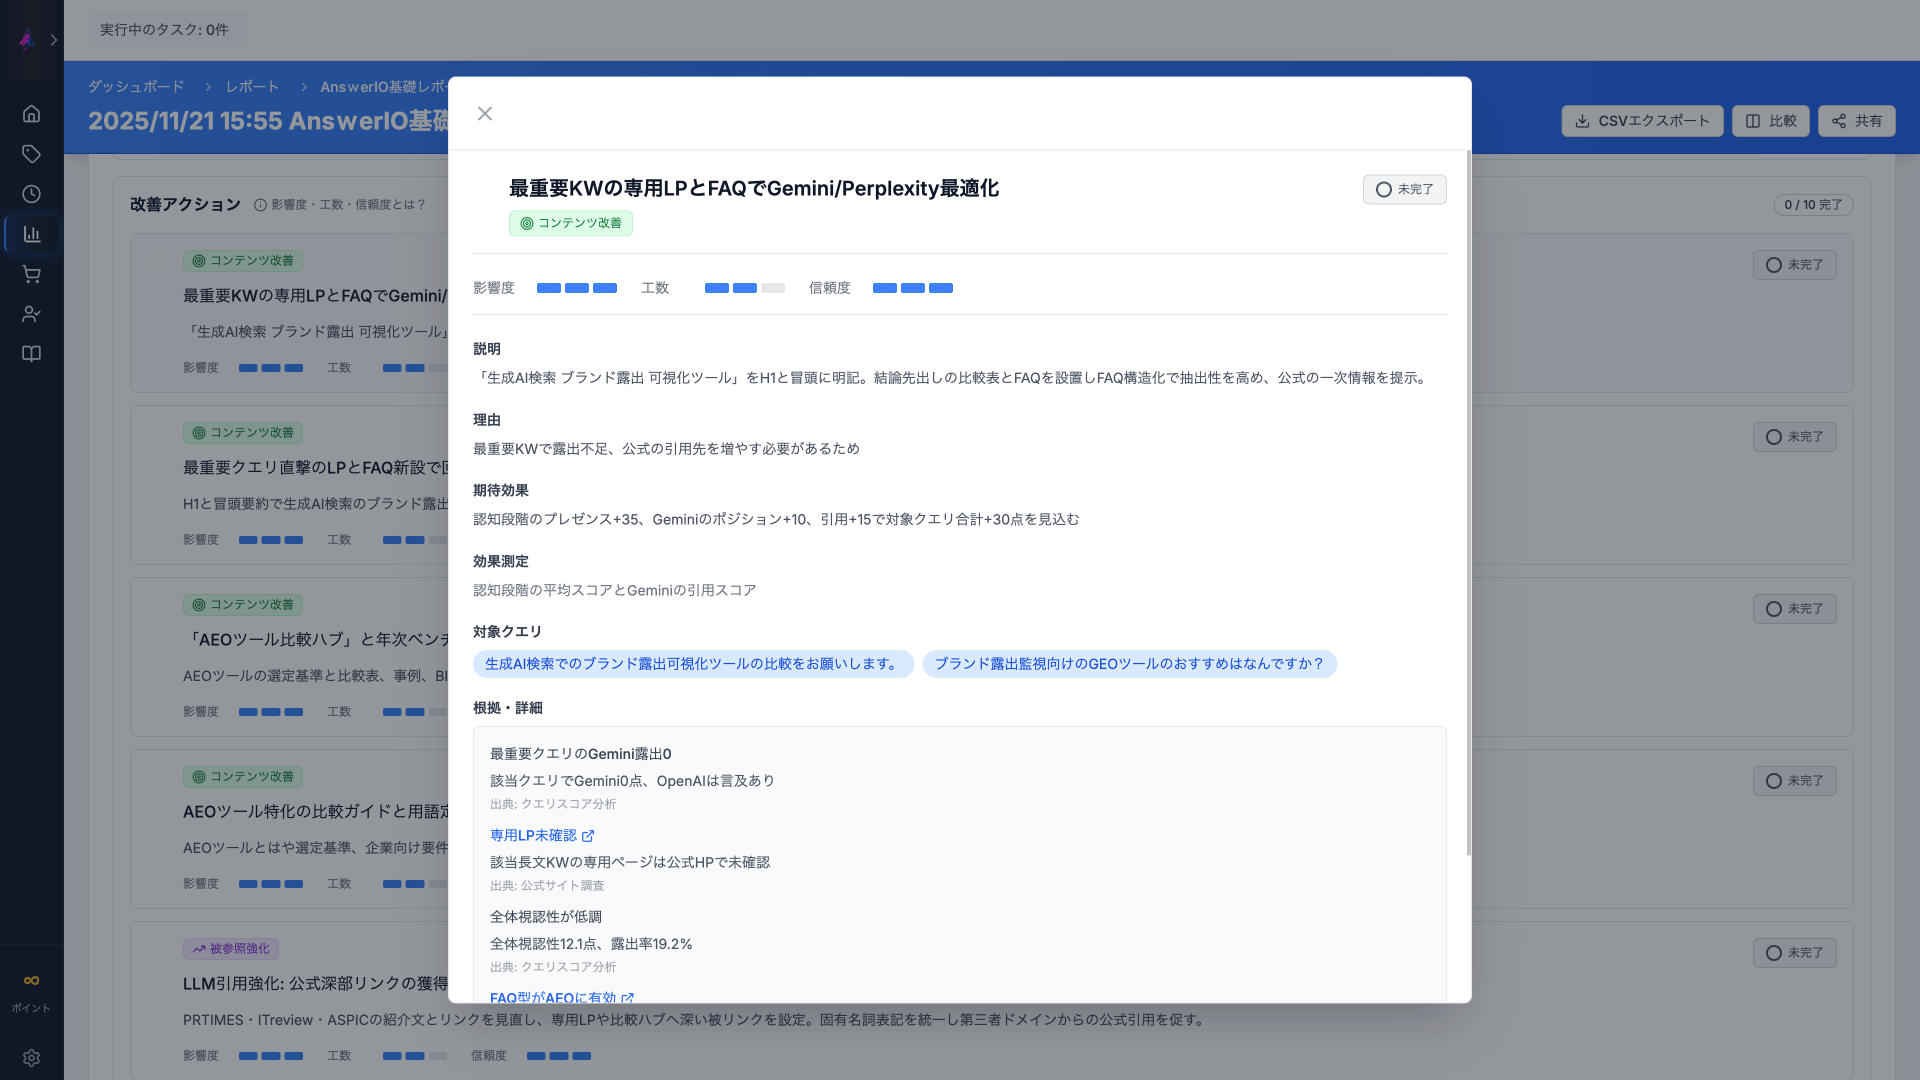The image size is (1920, 1080).
Task: Open the book guide icon in sidebar
Action: pyautogui.click(x=31, y=354)
